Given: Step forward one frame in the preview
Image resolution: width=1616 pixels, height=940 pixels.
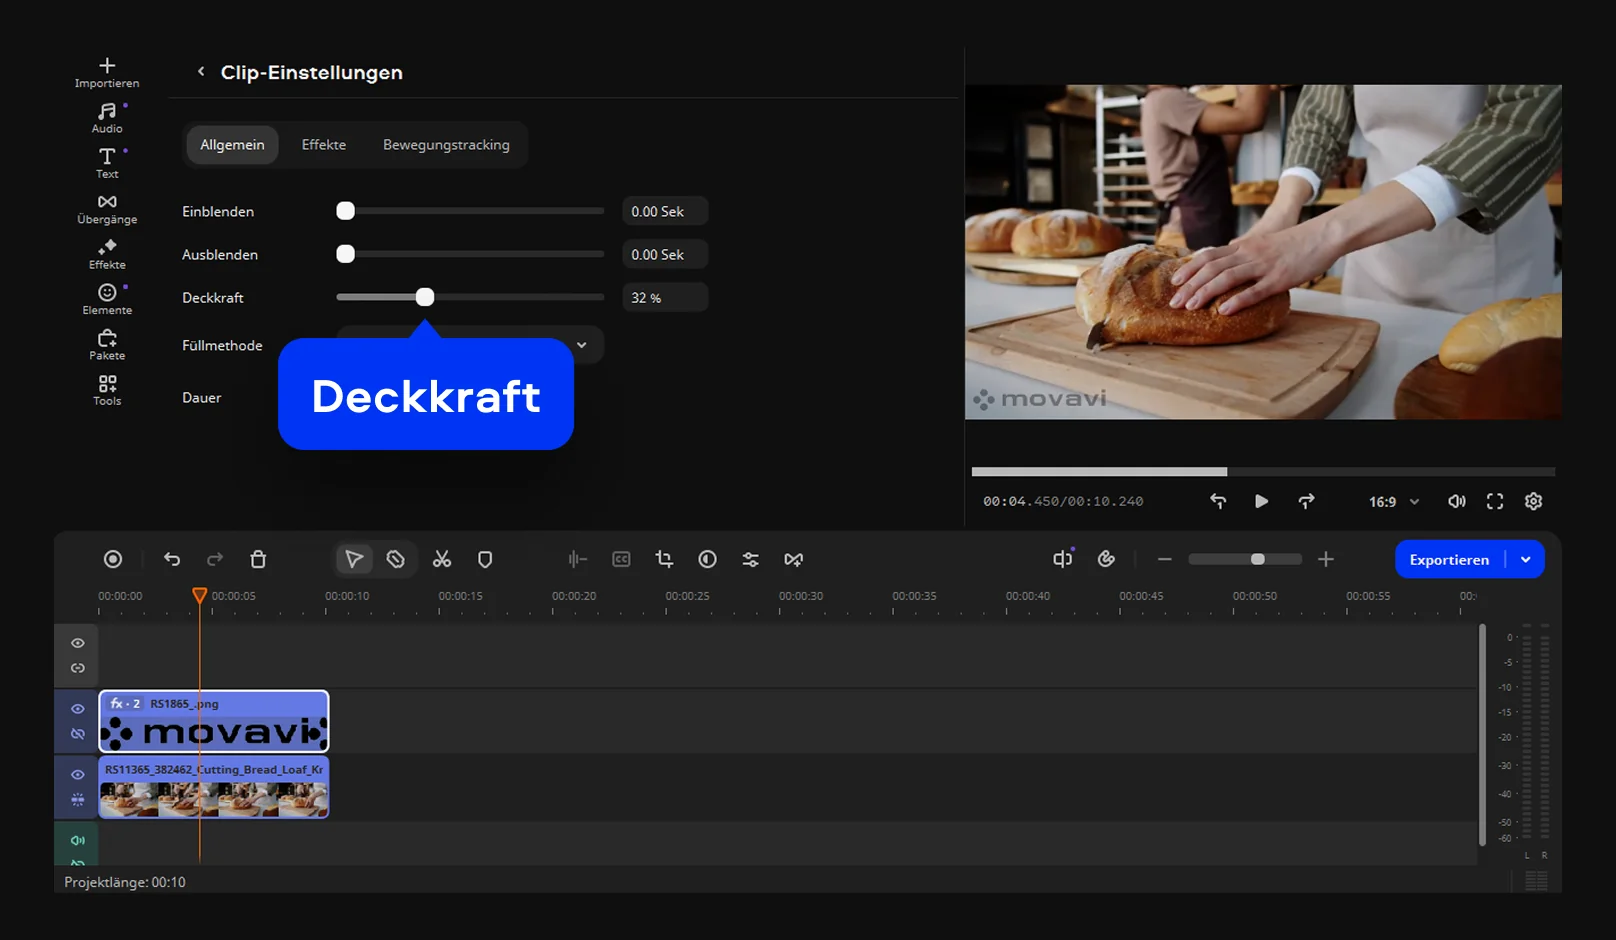Looking at the screenshot, I should tap(1306, 501).
